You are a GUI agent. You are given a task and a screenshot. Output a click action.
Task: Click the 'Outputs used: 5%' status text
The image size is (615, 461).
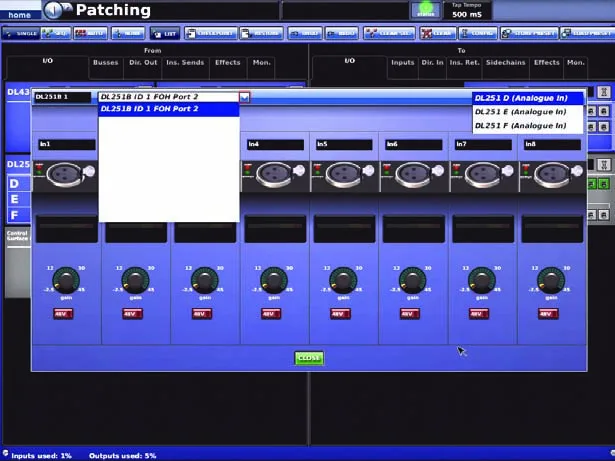(x=122, y=456)
